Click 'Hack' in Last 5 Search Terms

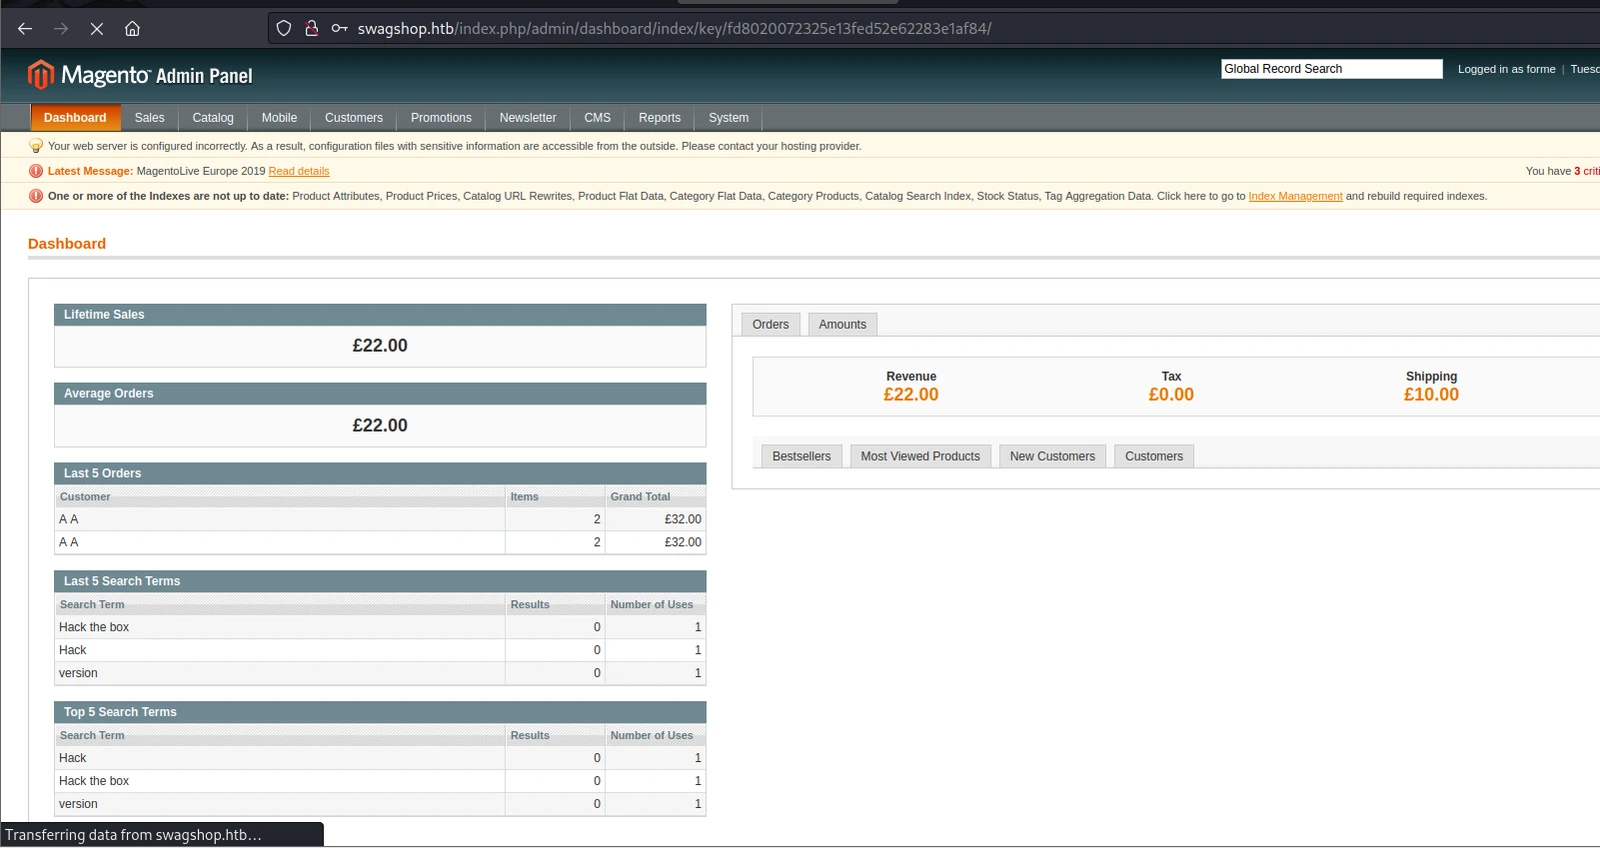click(73, 650)
